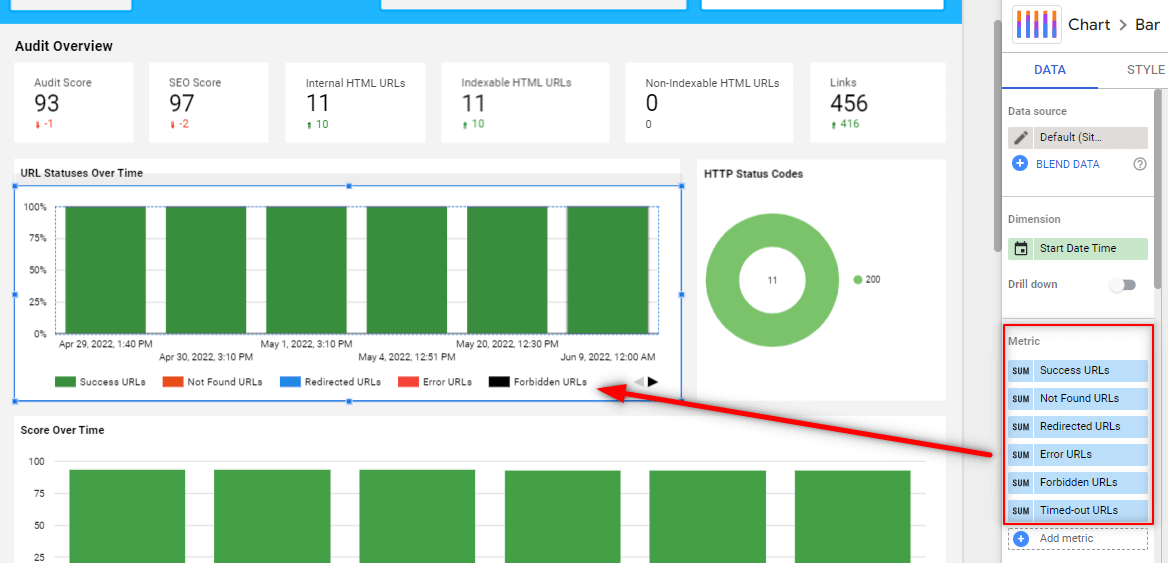This screenshot has height=563, width=1168.
Task: Click the HTTP Status Codes title
Action: 754,174
